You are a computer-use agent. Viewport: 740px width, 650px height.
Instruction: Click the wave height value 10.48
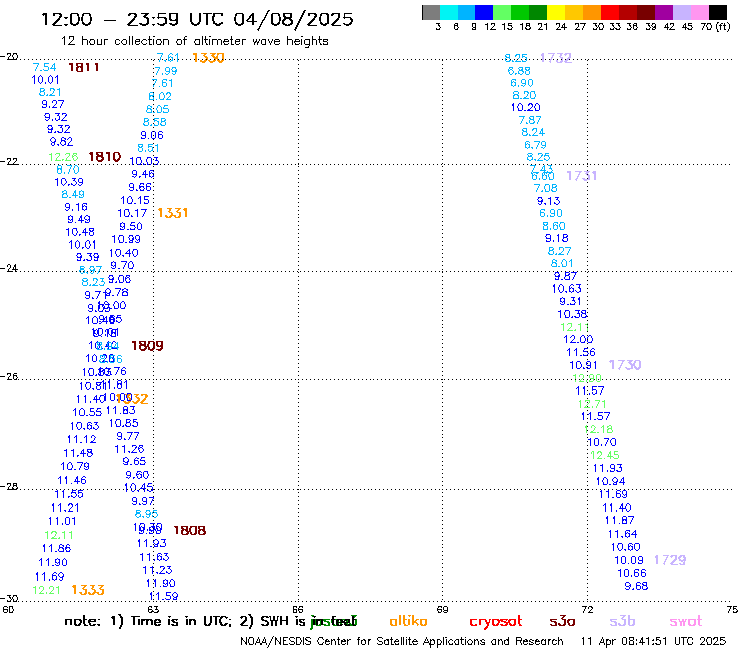80,232
